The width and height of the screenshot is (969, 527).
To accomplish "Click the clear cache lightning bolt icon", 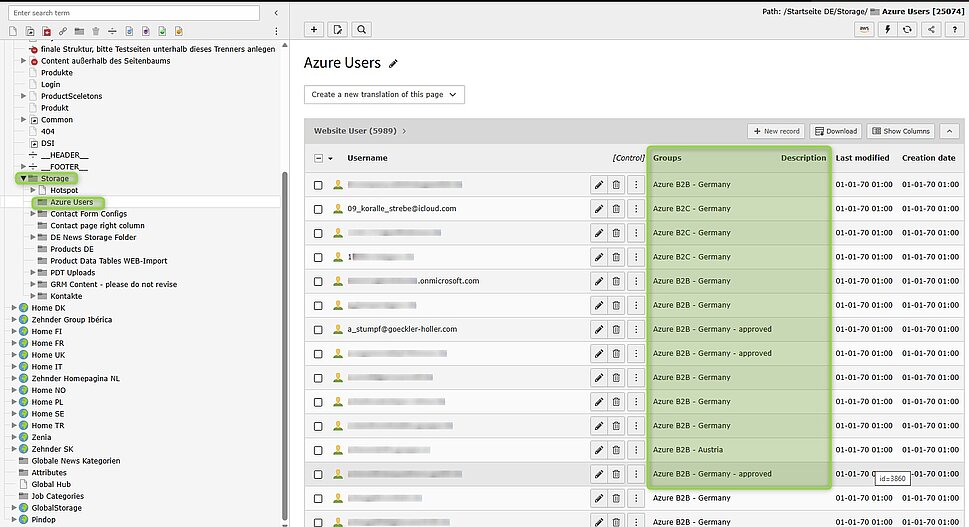I will click(x=887, y=30).
